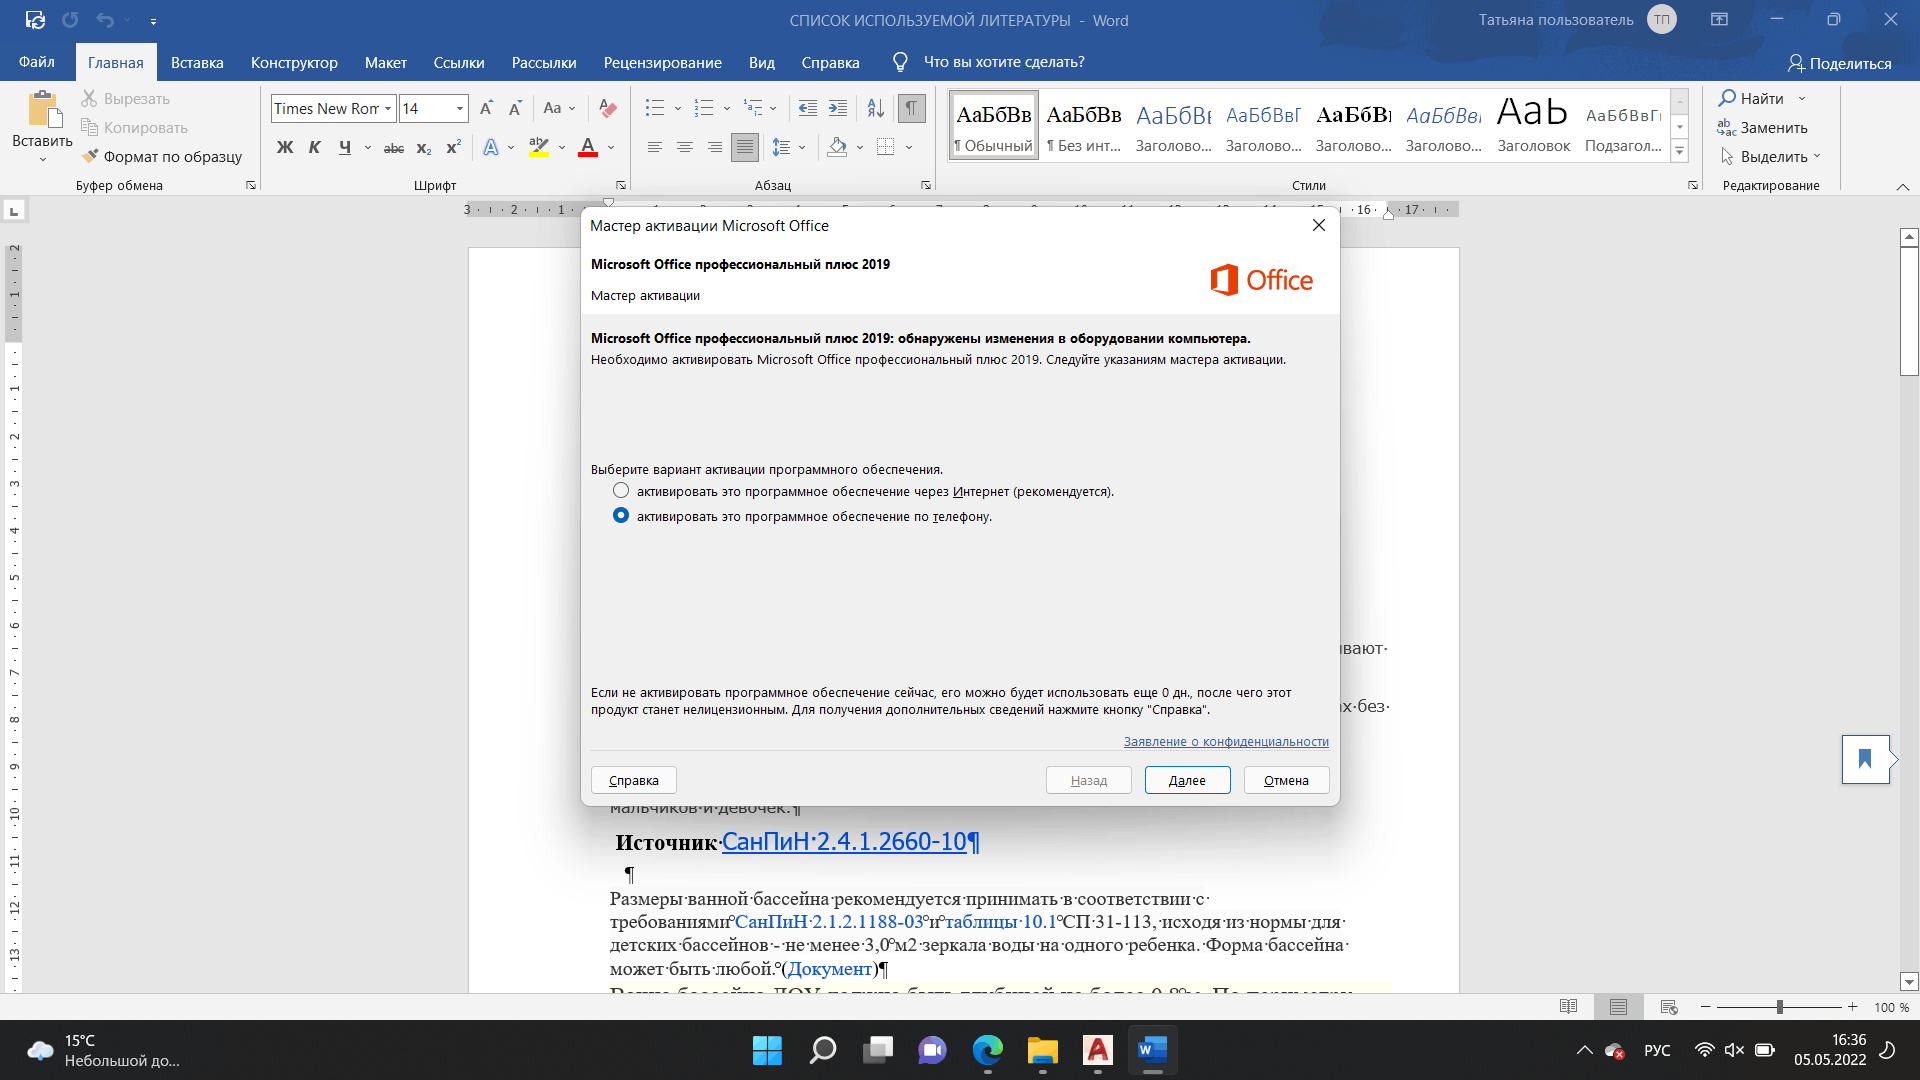Click the sort (A-Я) icon
Viewport: 1920px width, 1080px height.
click(875, 108)
